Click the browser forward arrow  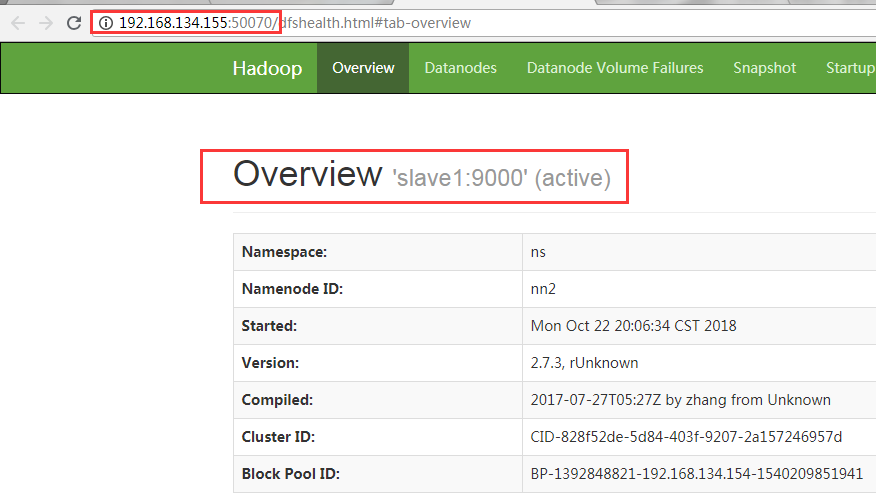click(x=46, y=23)
